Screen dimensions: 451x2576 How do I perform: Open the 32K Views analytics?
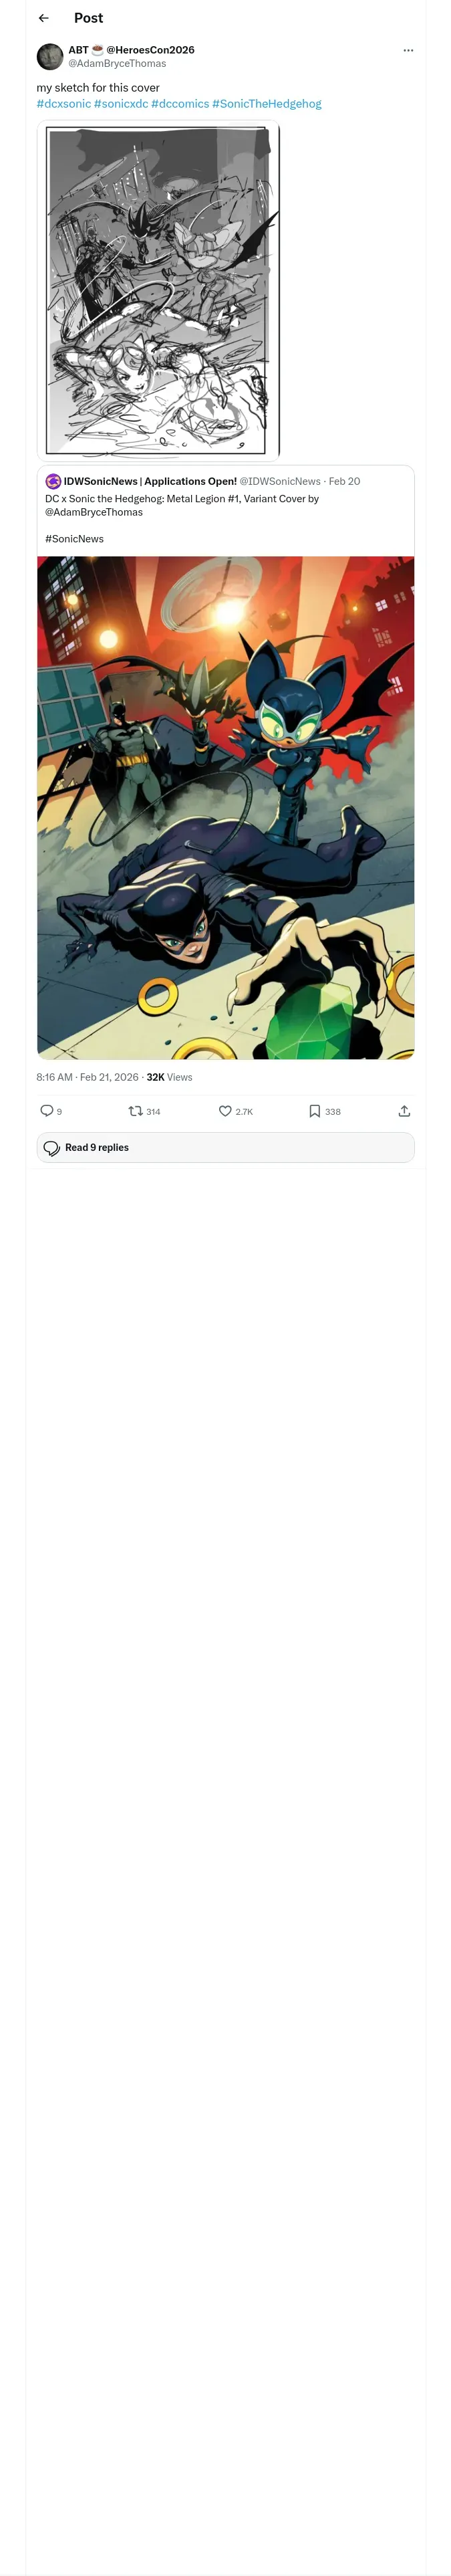tap(169, 1077)
